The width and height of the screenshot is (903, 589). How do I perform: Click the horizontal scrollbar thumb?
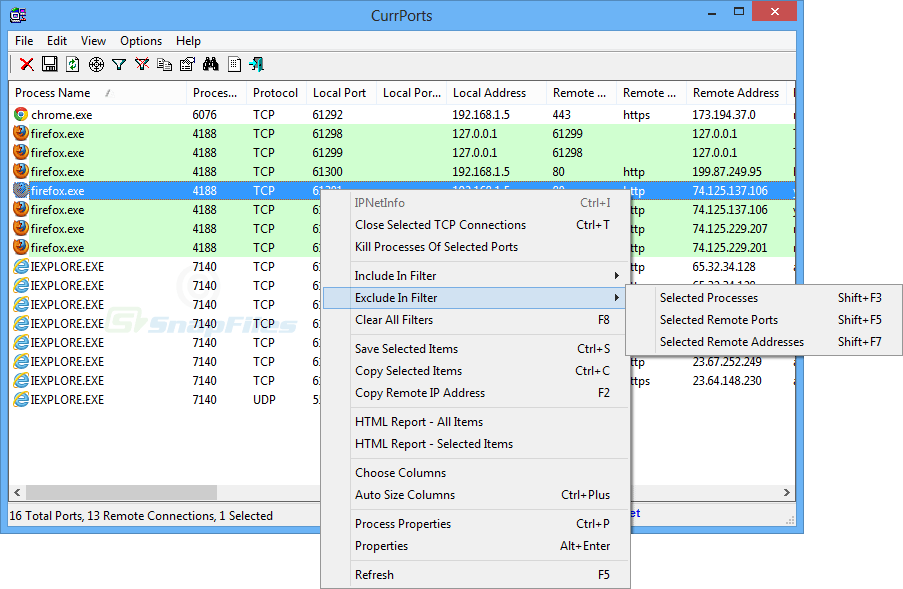point(121,492)
